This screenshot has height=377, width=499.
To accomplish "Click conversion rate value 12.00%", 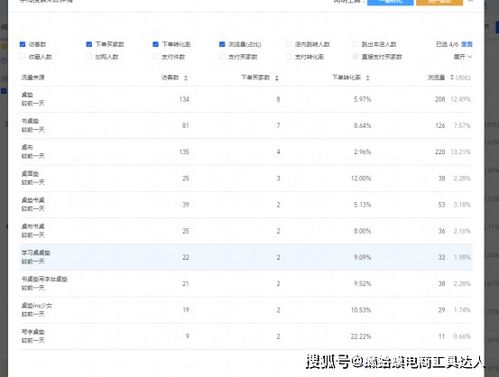I will 361,178.
